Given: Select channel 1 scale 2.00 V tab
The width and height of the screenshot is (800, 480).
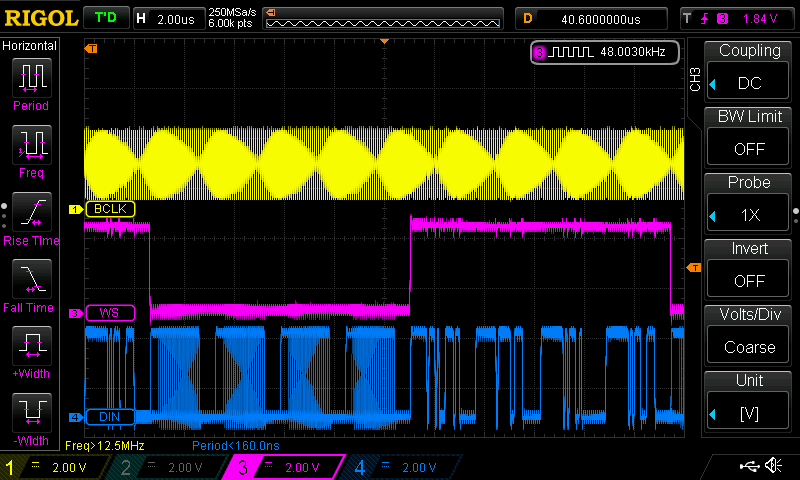Looking at the screenshot, I should (x=55, y=467).
